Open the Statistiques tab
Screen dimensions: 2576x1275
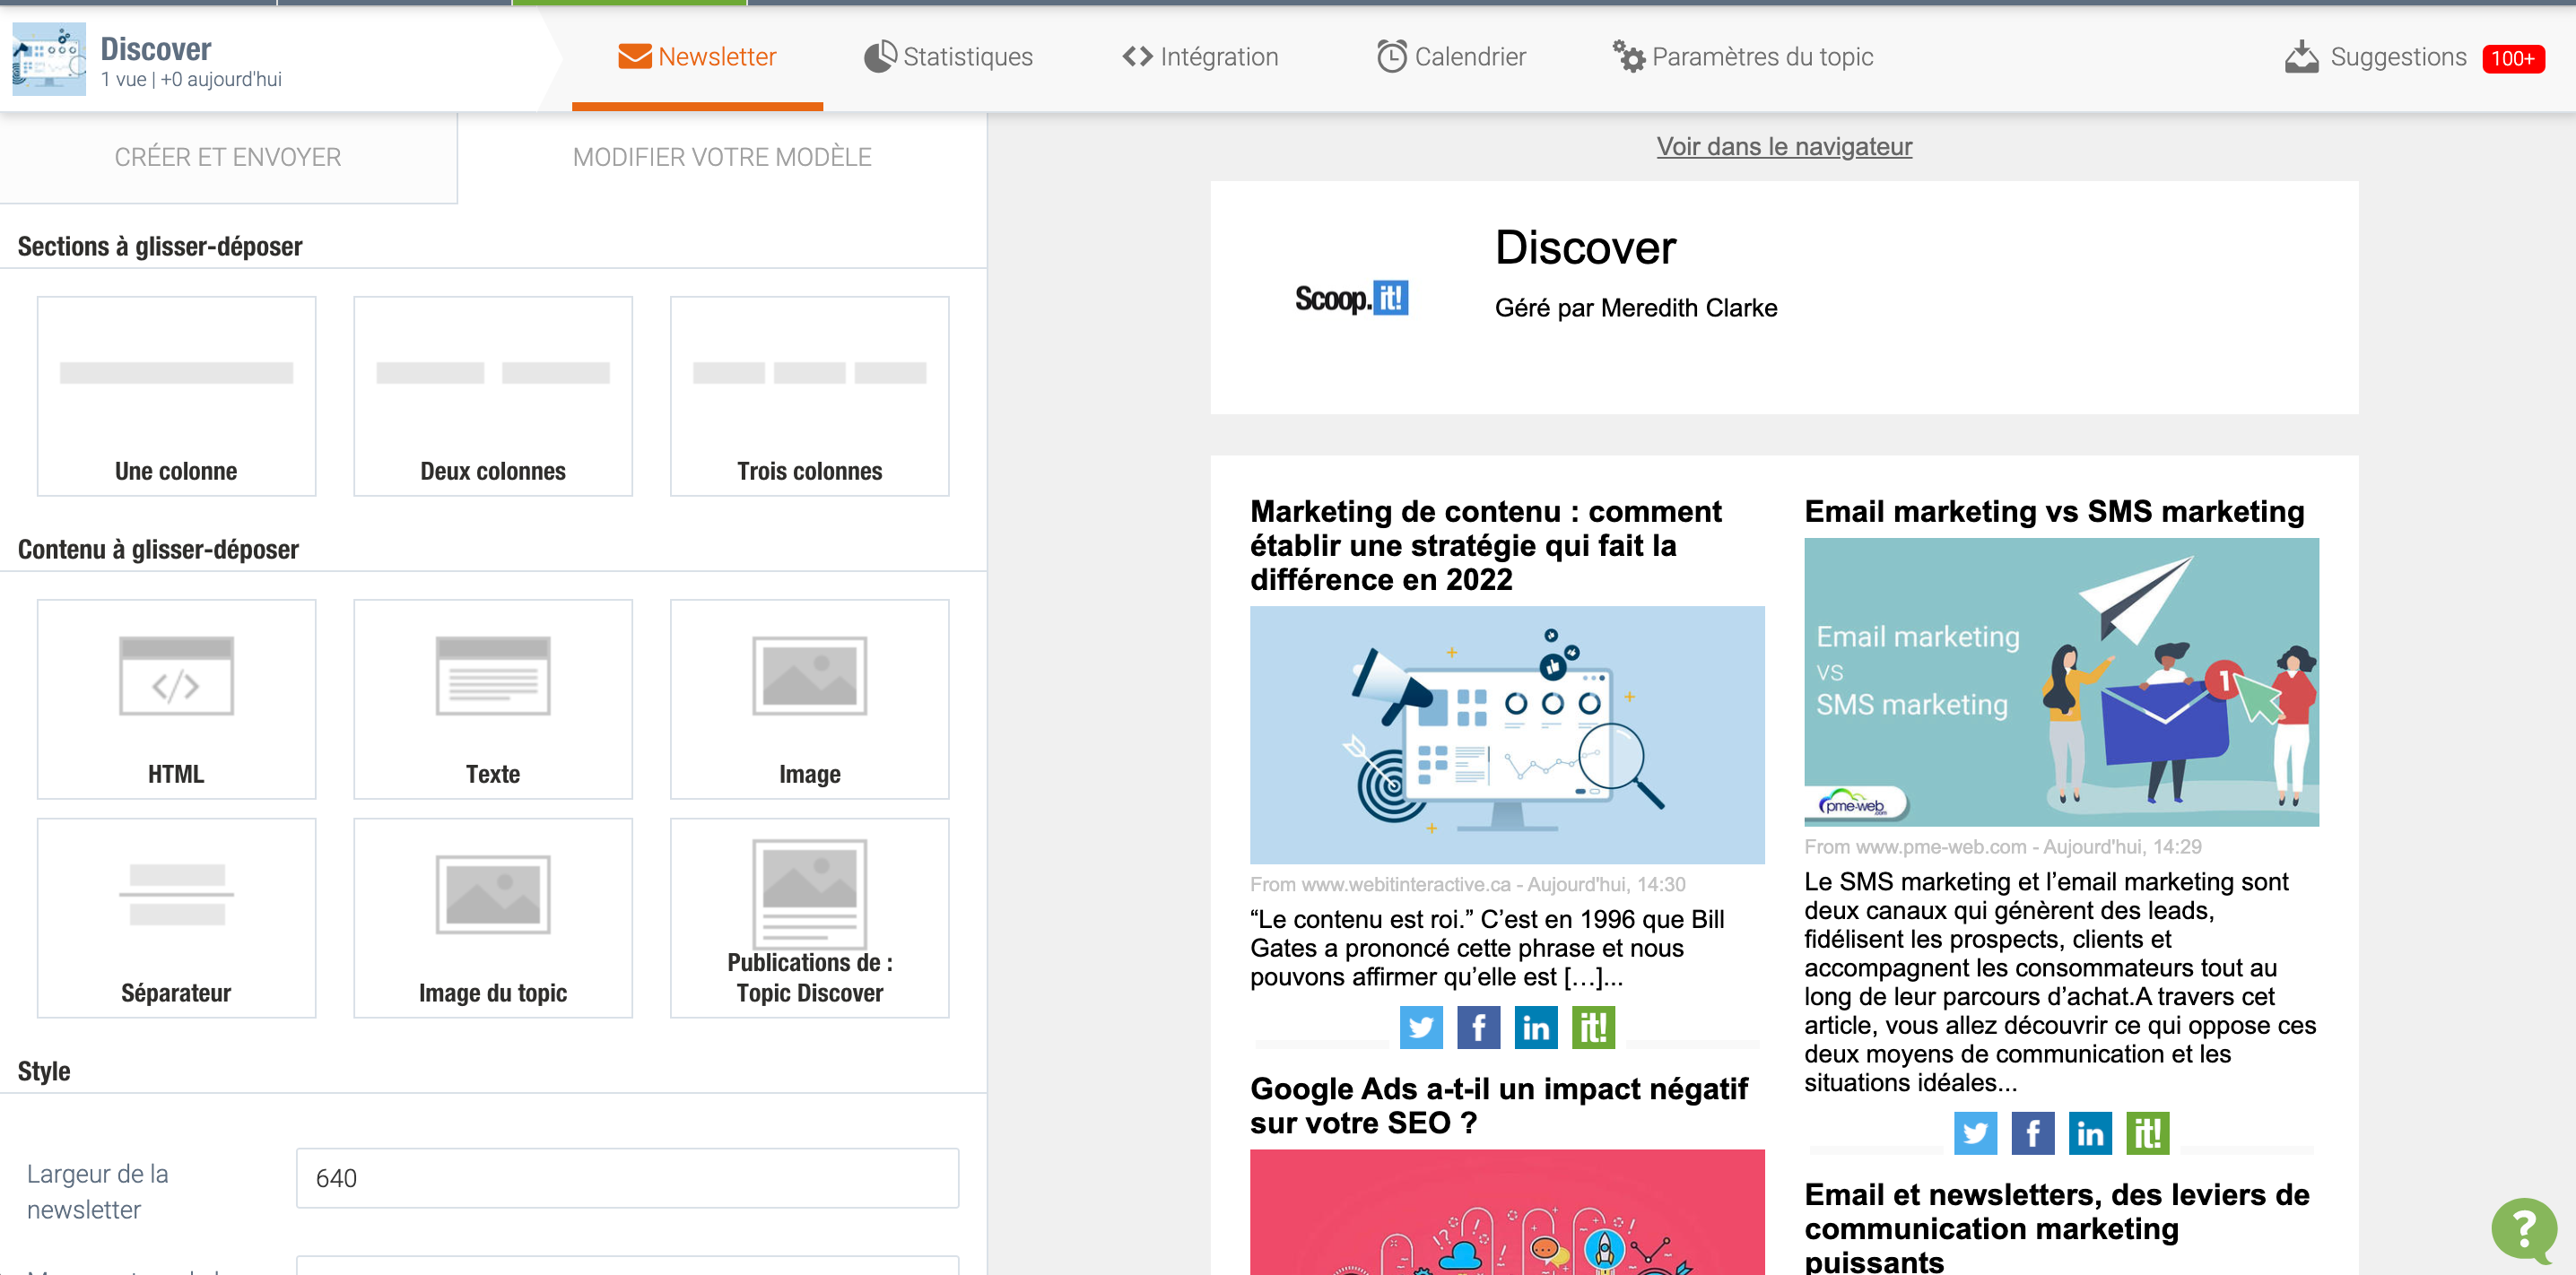pyautogui.click(x=948, y=57)
